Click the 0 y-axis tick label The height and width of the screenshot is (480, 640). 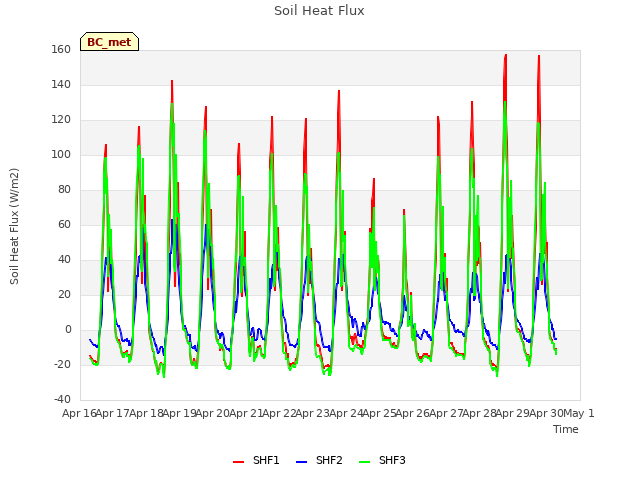[x=68, y=330]
